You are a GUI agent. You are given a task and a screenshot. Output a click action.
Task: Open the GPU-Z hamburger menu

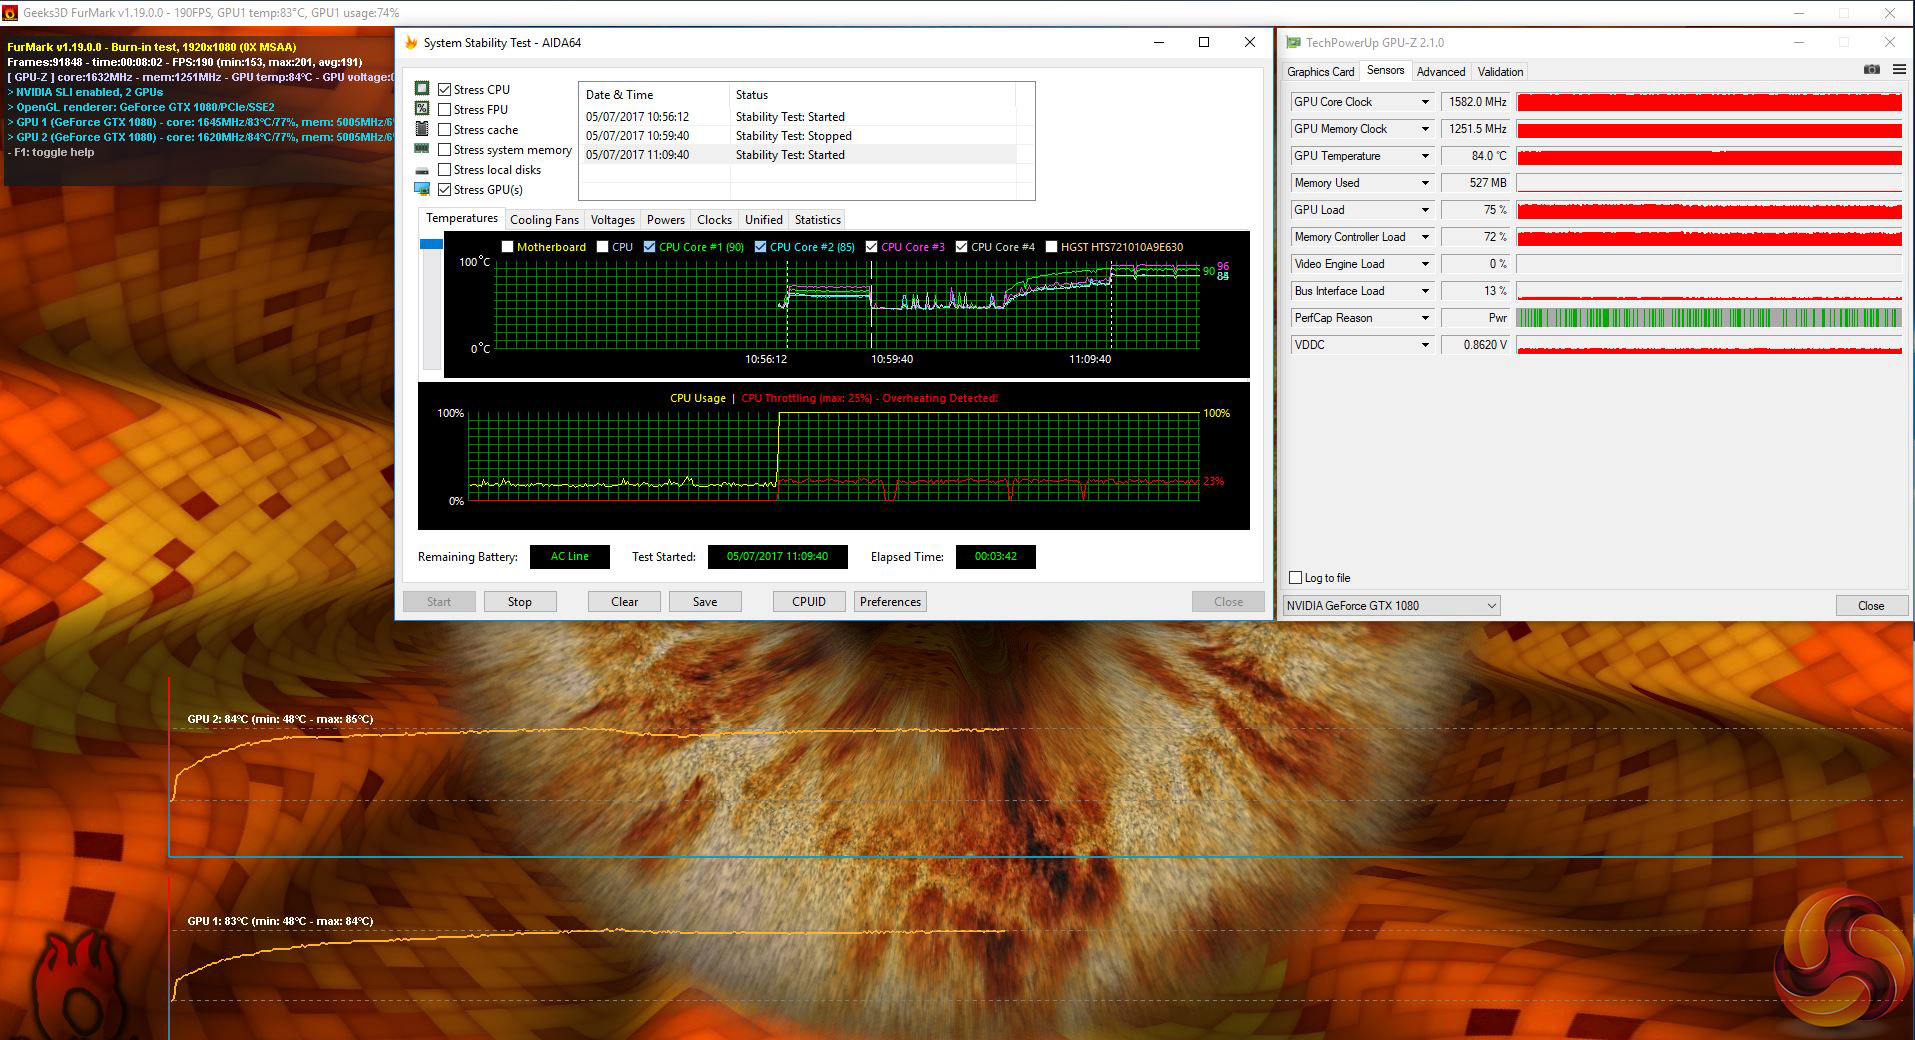(x=1898, y=70)
